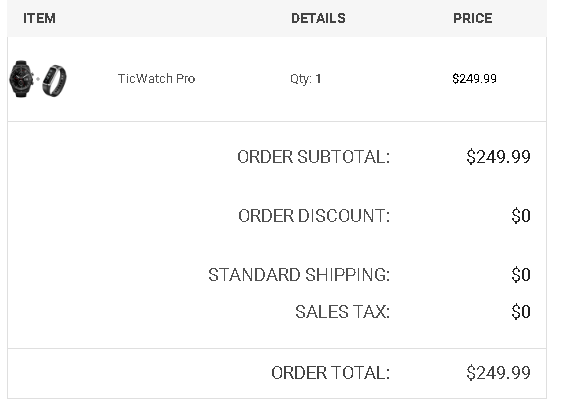
Task: Click the Qty: 1 quantity text
Action: pos(305,79)
